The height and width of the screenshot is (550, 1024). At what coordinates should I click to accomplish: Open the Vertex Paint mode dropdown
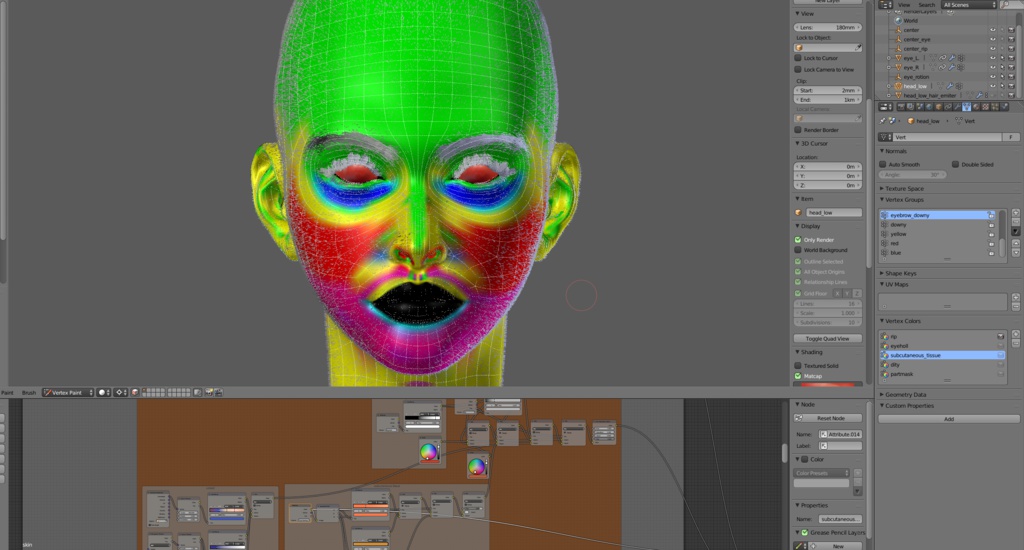click(x=68, y=393)
